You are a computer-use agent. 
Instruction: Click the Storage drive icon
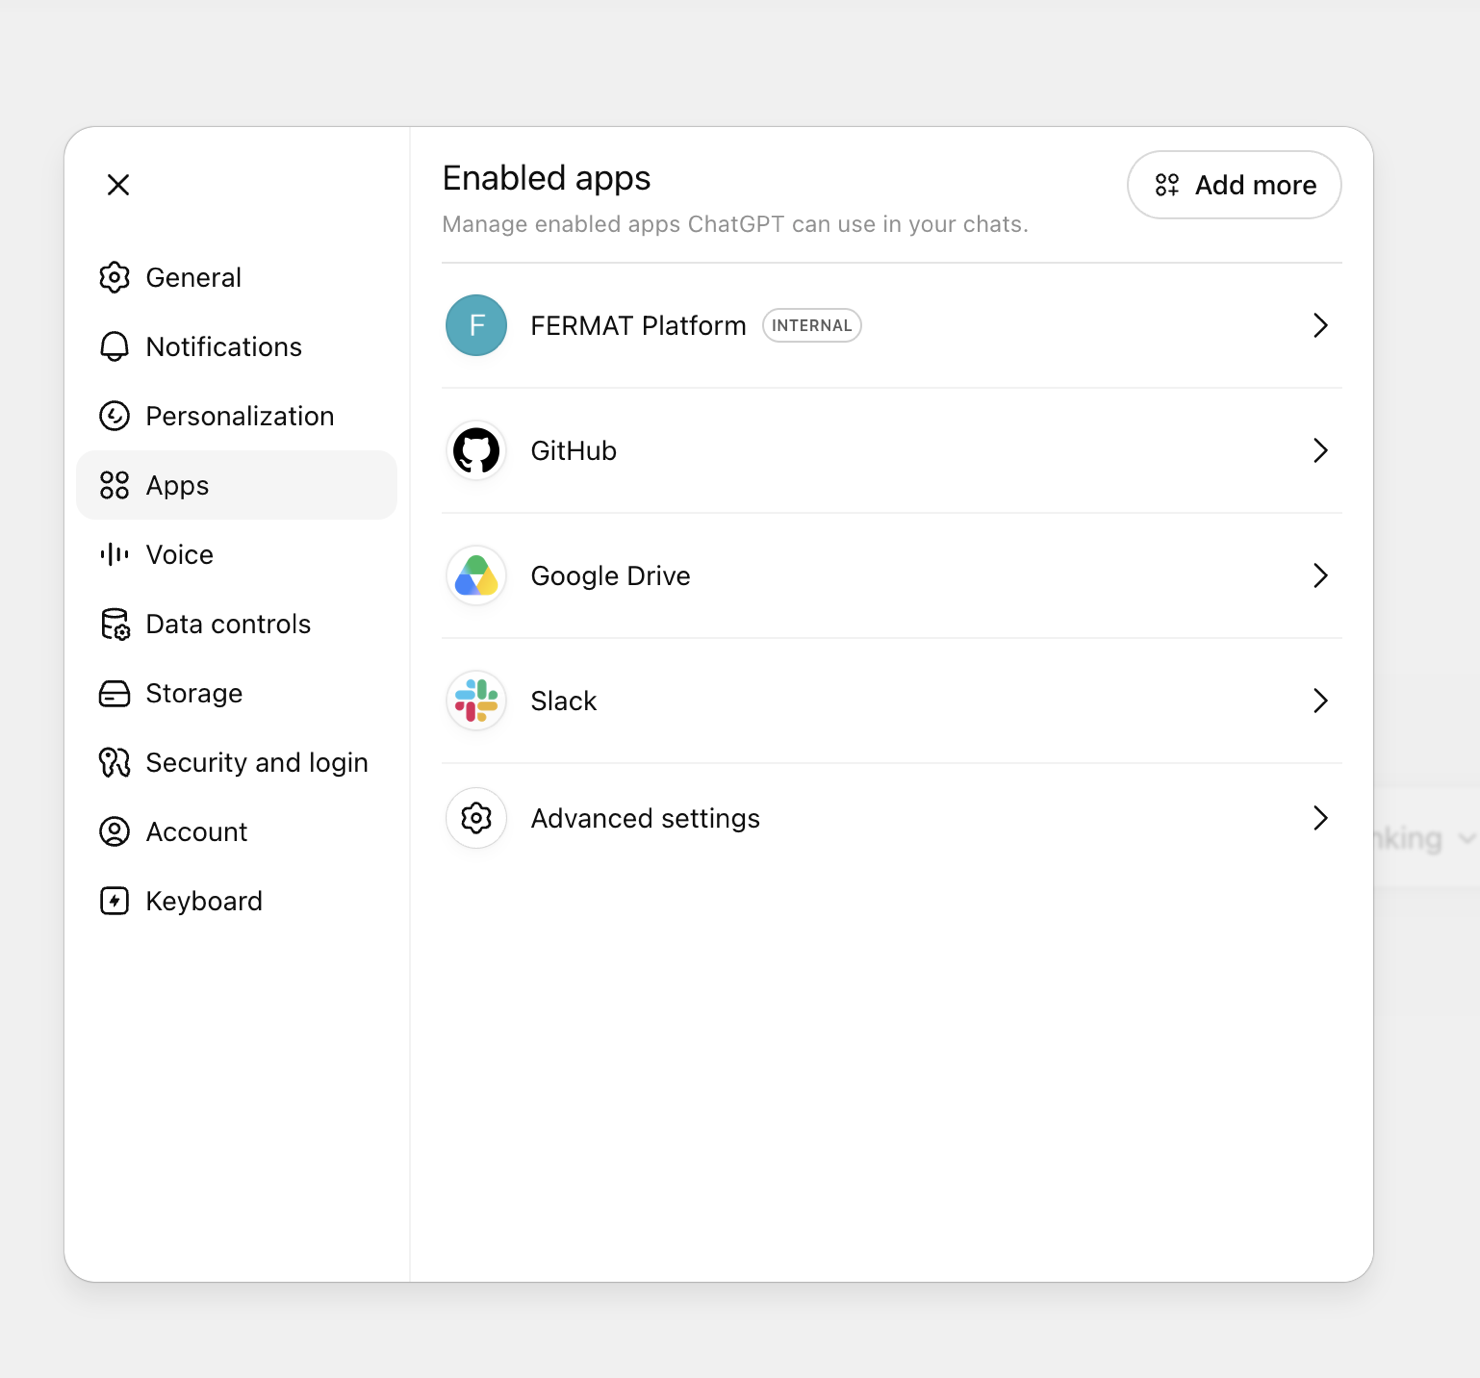point(115,693)
